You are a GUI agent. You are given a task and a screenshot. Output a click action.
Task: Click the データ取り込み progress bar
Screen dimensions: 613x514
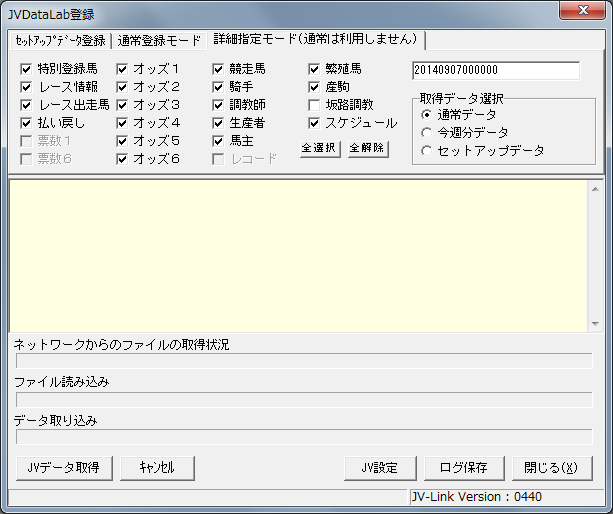[304, 437]
